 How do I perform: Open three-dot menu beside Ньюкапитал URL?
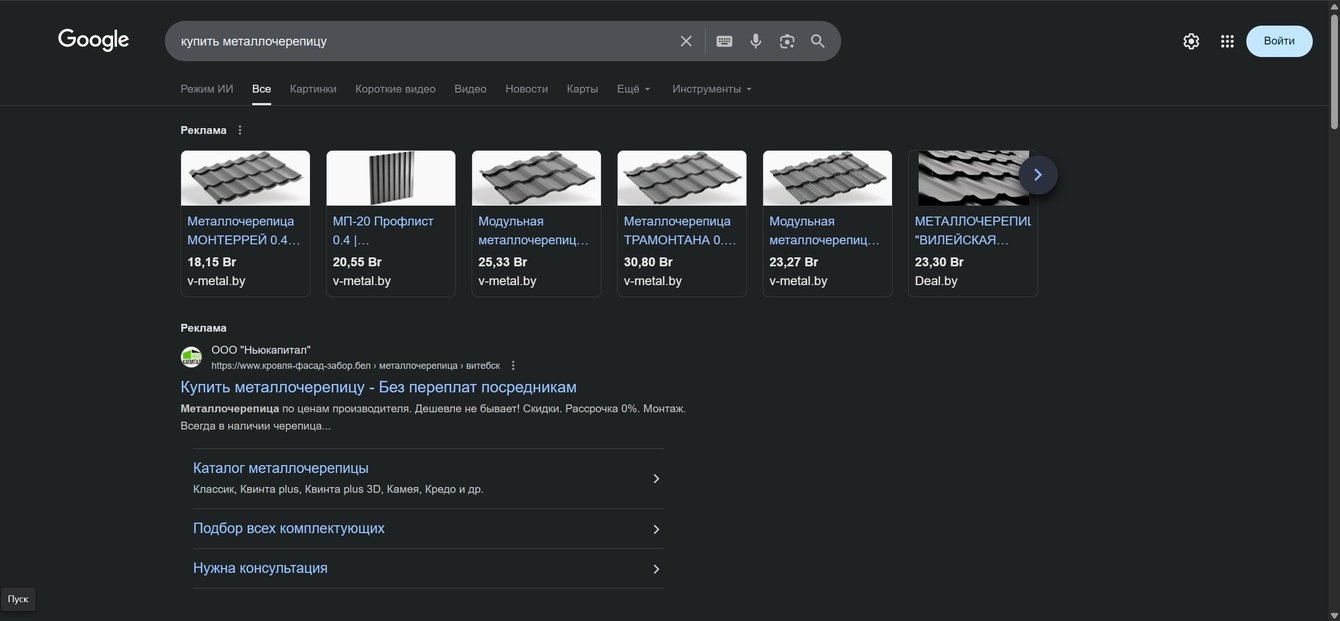tap(513, 366)
